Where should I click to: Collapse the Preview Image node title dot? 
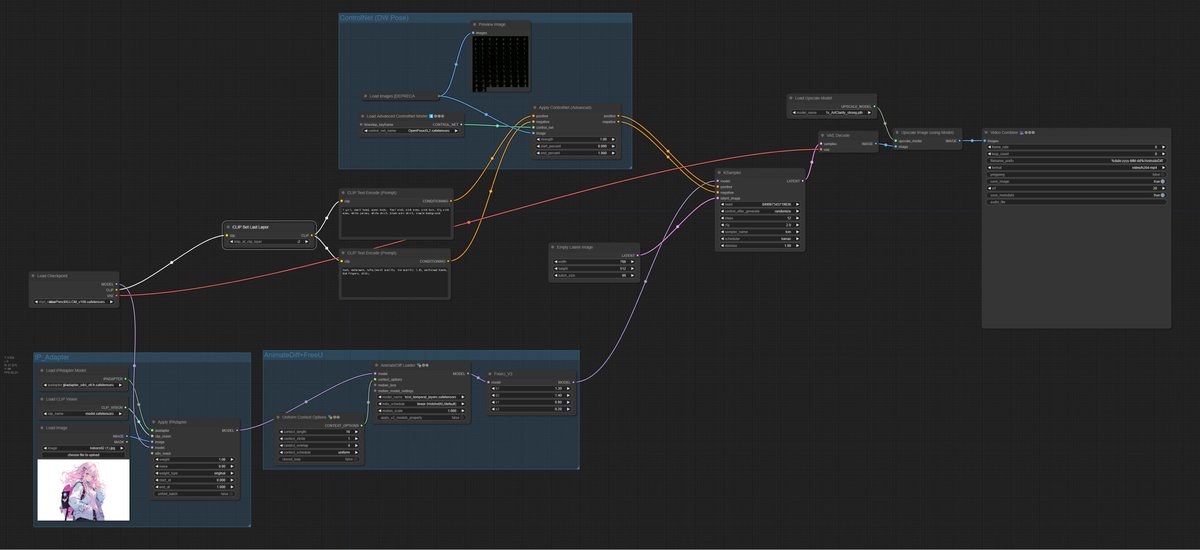pos(475,22)
